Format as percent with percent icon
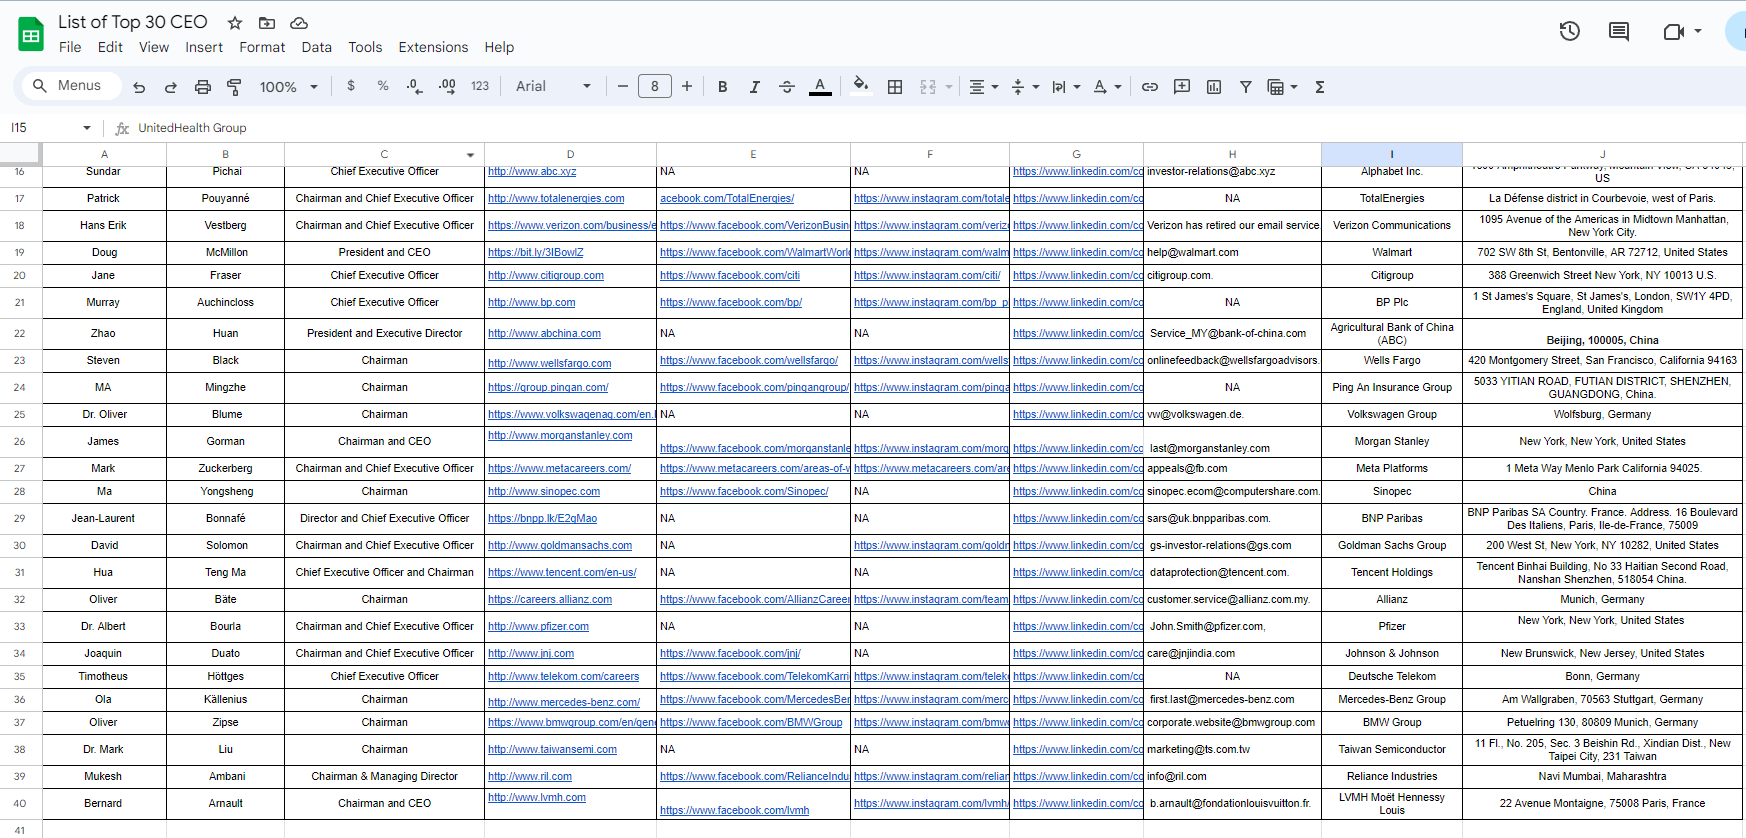Image resolution: width=1746 pixels, height=838 pixels. point(383,86)
